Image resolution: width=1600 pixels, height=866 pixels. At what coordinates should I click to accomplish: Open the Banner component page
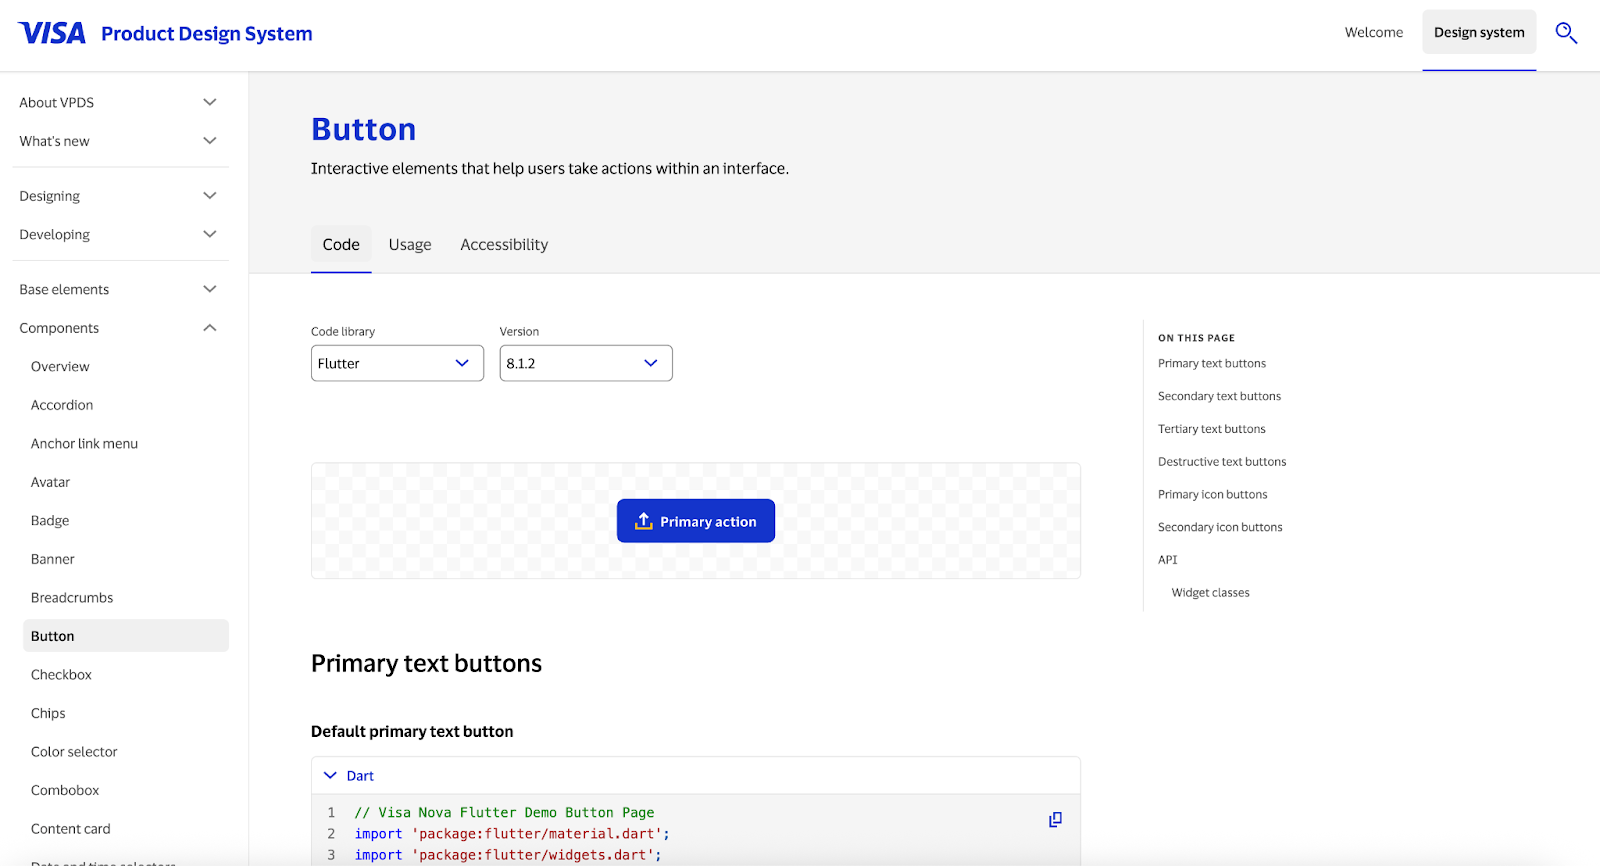point(53,559)
